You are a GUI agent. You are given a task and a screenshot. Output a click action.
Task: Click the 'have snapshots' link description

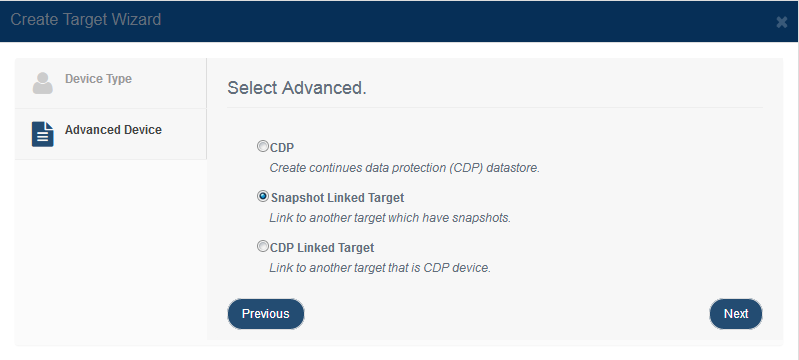click(x=390, y=218)
